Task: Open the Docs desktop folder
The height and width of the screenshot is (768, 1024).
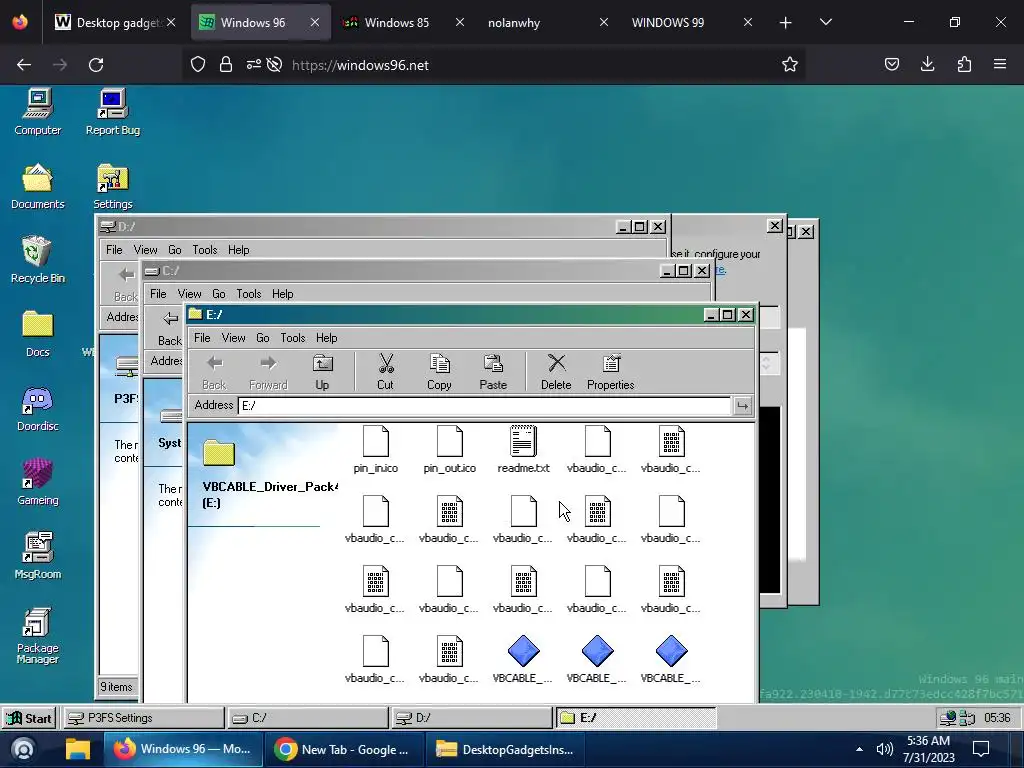Action: tap(38, 334)
